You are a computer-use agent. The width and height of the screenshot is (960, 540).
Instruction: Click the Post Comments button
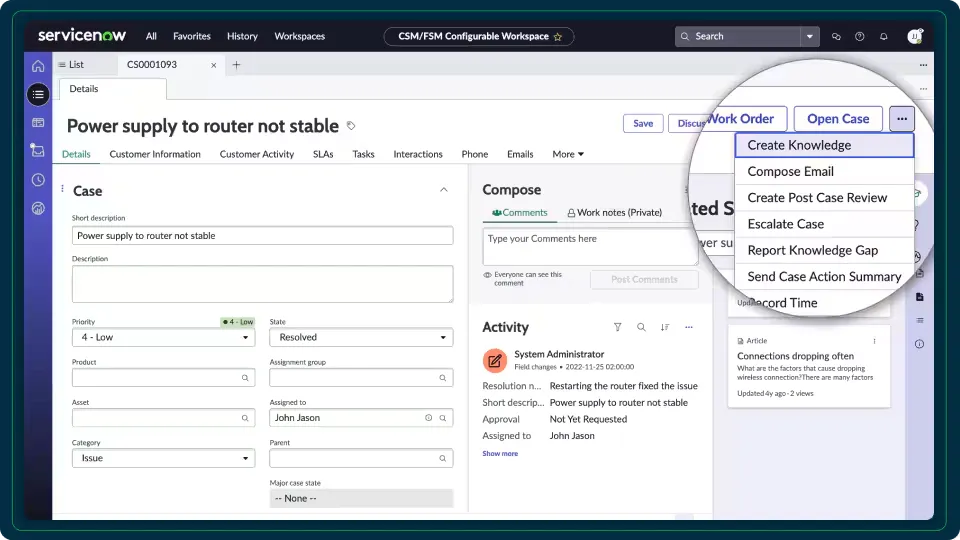point(644,279)
